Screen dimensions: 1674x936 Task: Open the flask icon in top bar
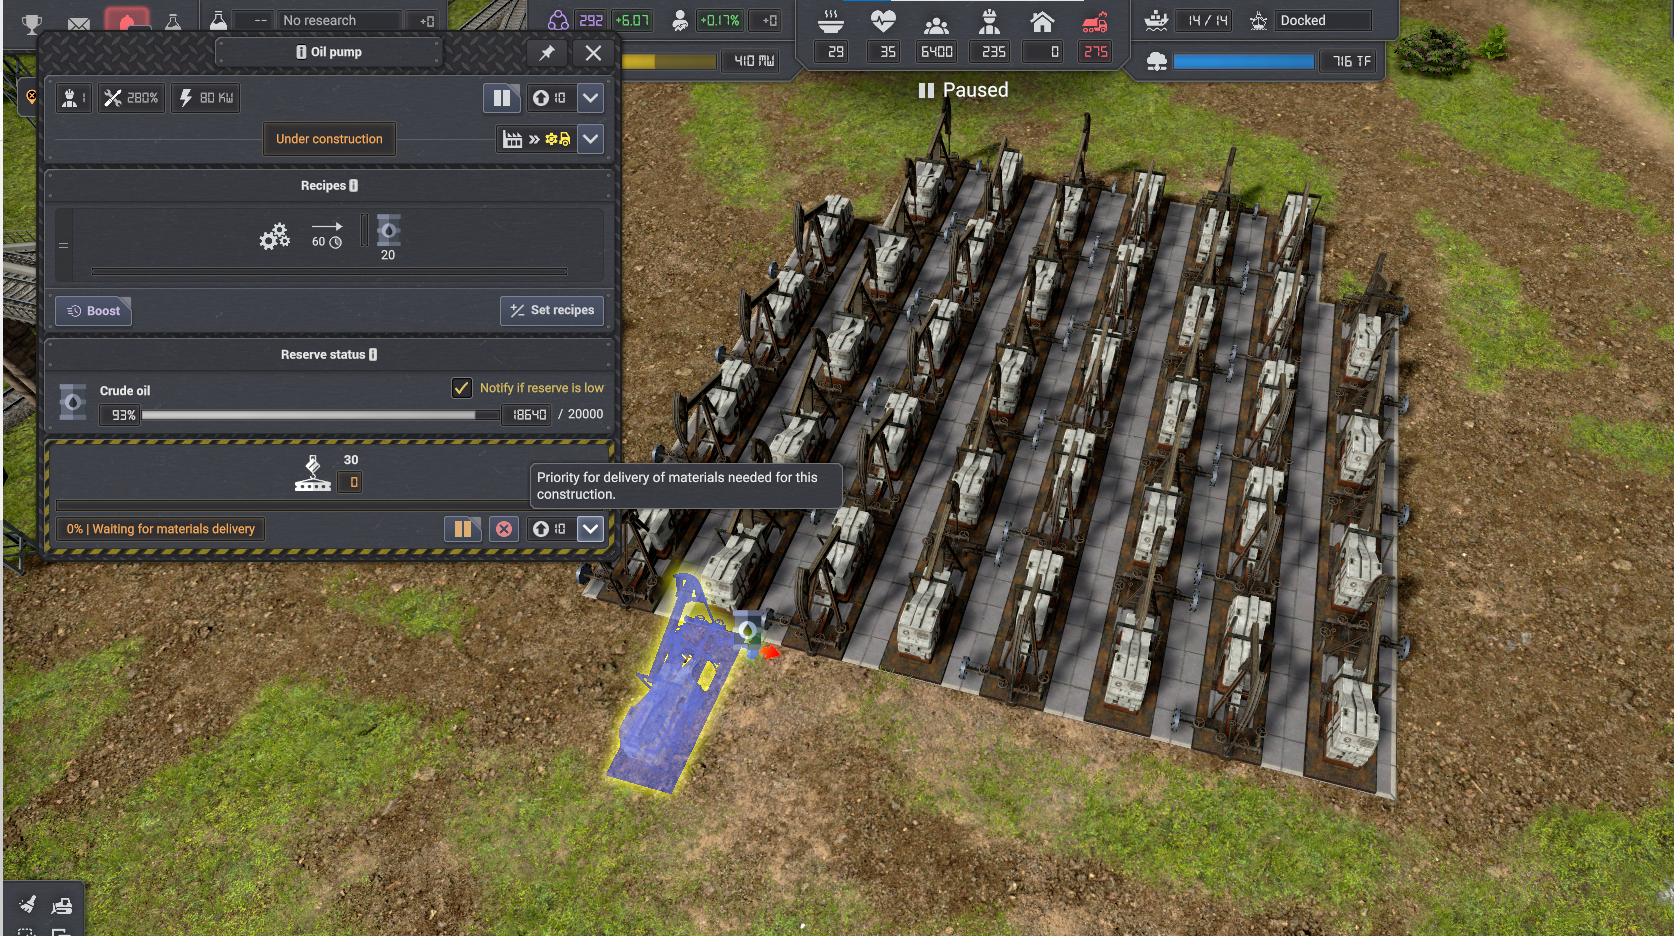tap(173, 21)
